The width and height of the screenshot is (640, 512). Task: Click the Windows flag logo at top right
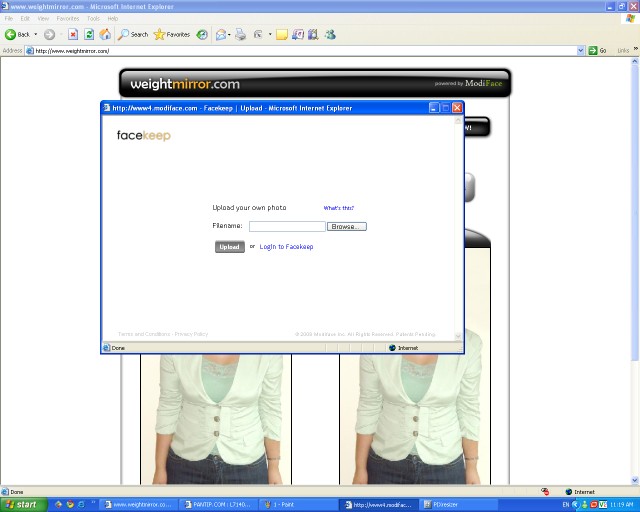coord(631,19)
